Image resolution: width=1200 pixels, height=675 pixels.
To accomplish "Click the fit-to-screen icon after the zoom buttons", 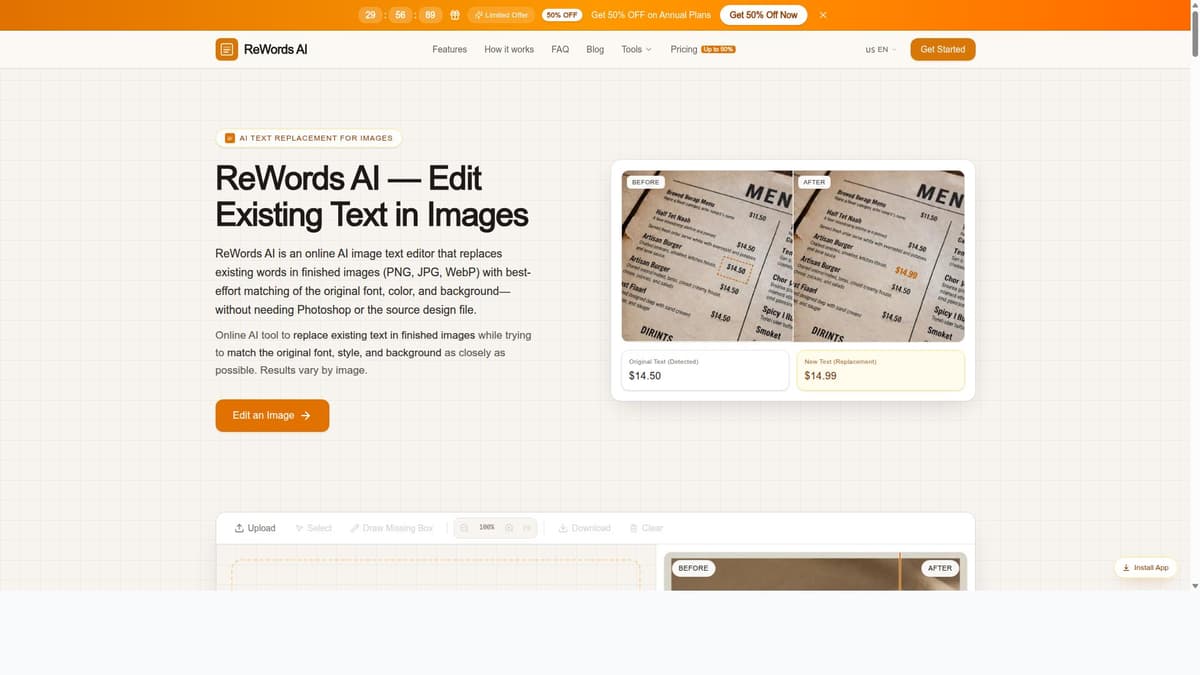I will (528, 527).
